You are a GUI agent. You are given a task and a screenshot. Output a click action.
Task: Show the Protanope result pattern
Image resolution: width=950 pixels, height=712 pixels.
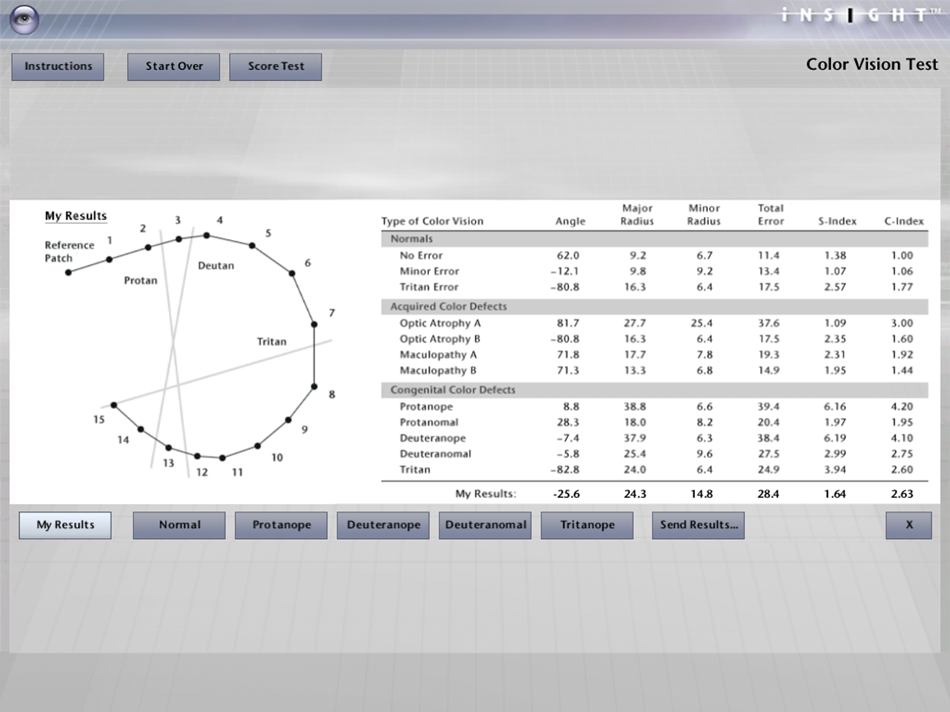(x=281, y=525)
